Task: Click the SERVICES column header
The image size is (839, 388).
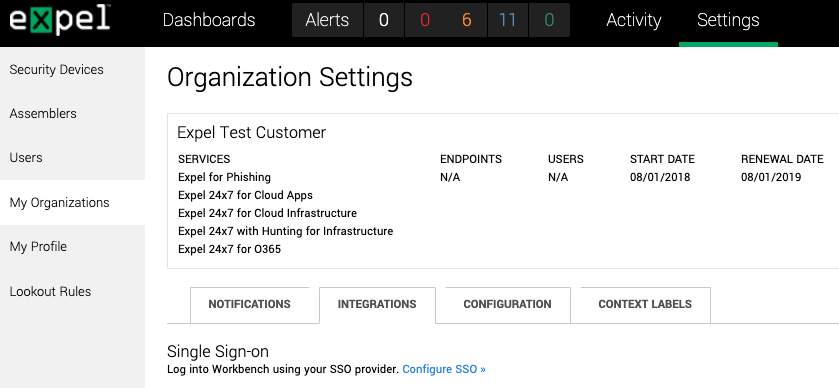Action: point(204,159)
